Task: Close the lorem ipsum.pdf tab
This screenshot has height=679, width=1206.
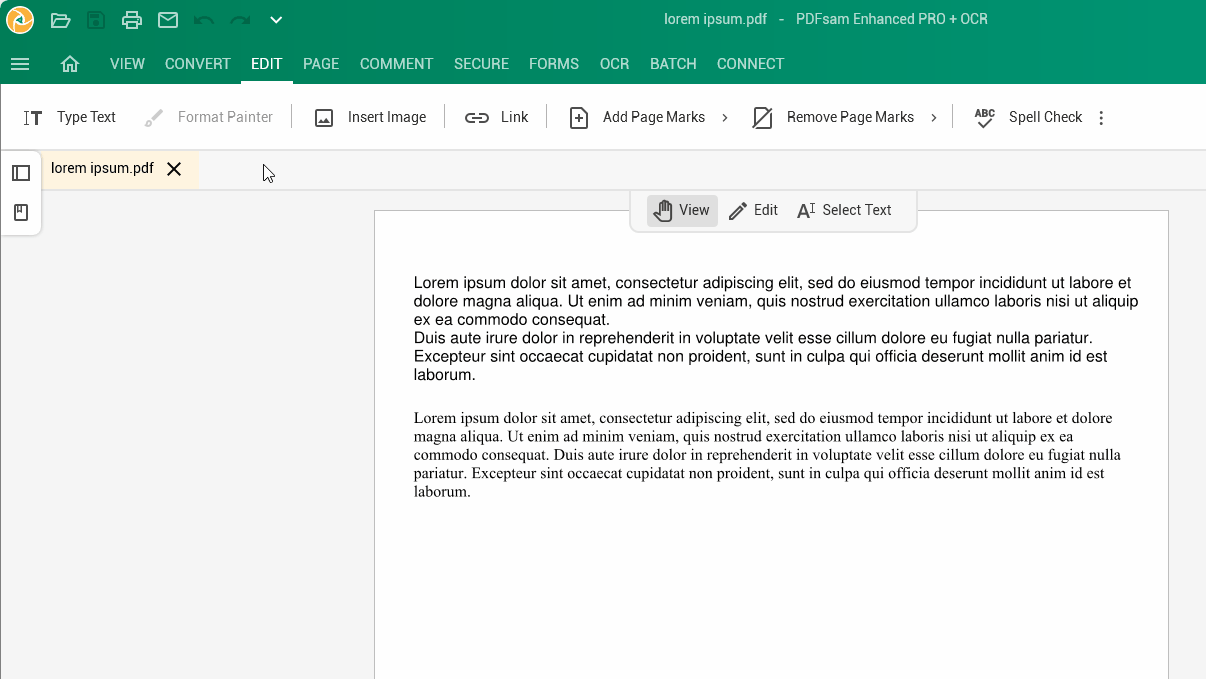Action: (x=174, y=169)
